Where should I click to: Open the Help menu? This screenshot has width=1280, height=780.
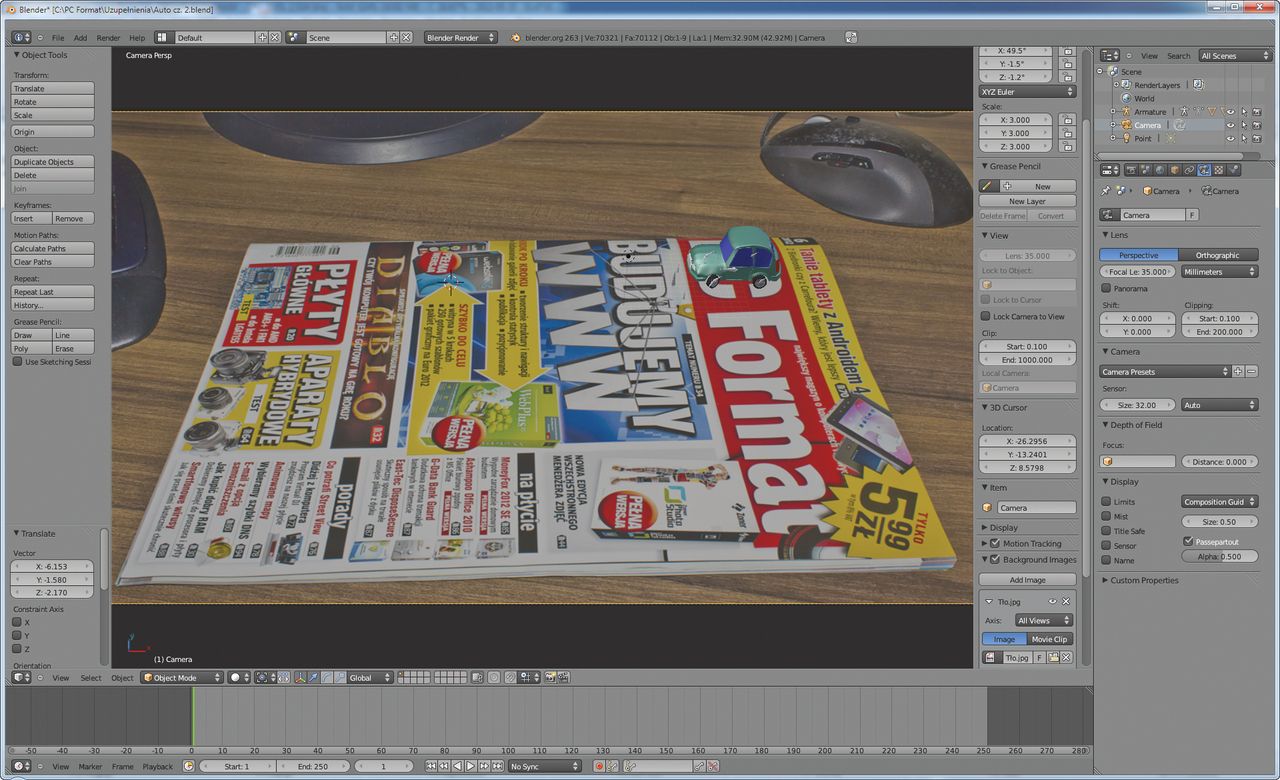click(x=137, y=38)
